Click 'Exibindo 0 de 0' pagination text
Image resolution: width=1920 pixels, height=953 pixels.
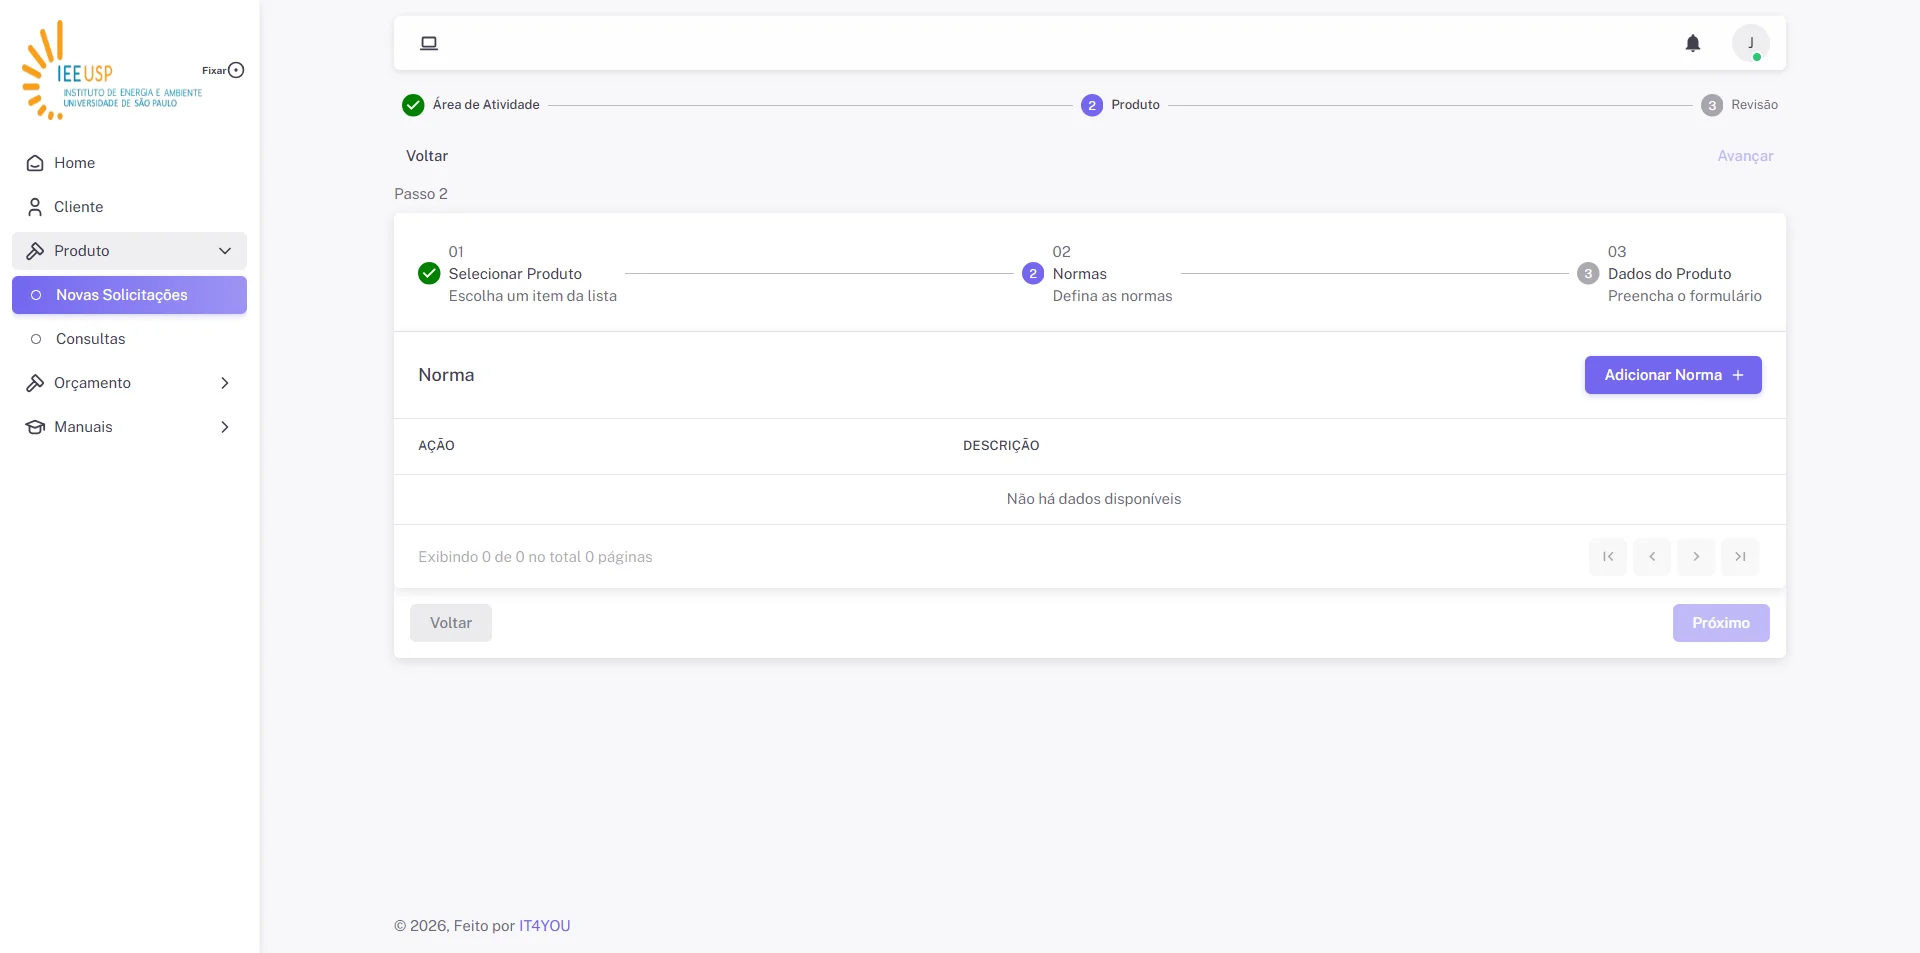[x=535, y=557]
